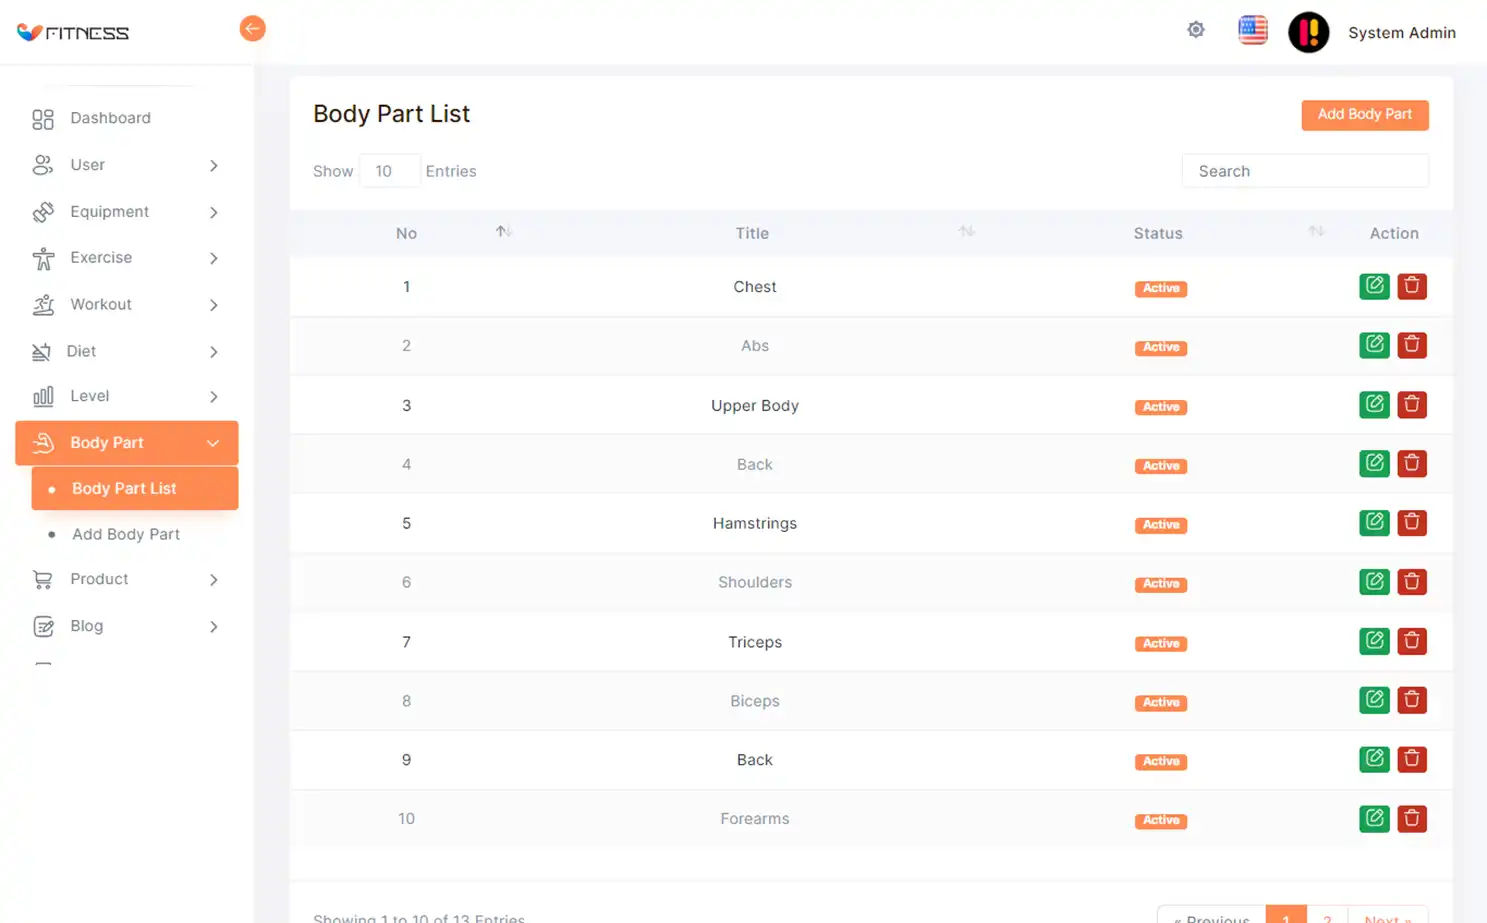Open the settings gear icon

[x=1195, y=30]
